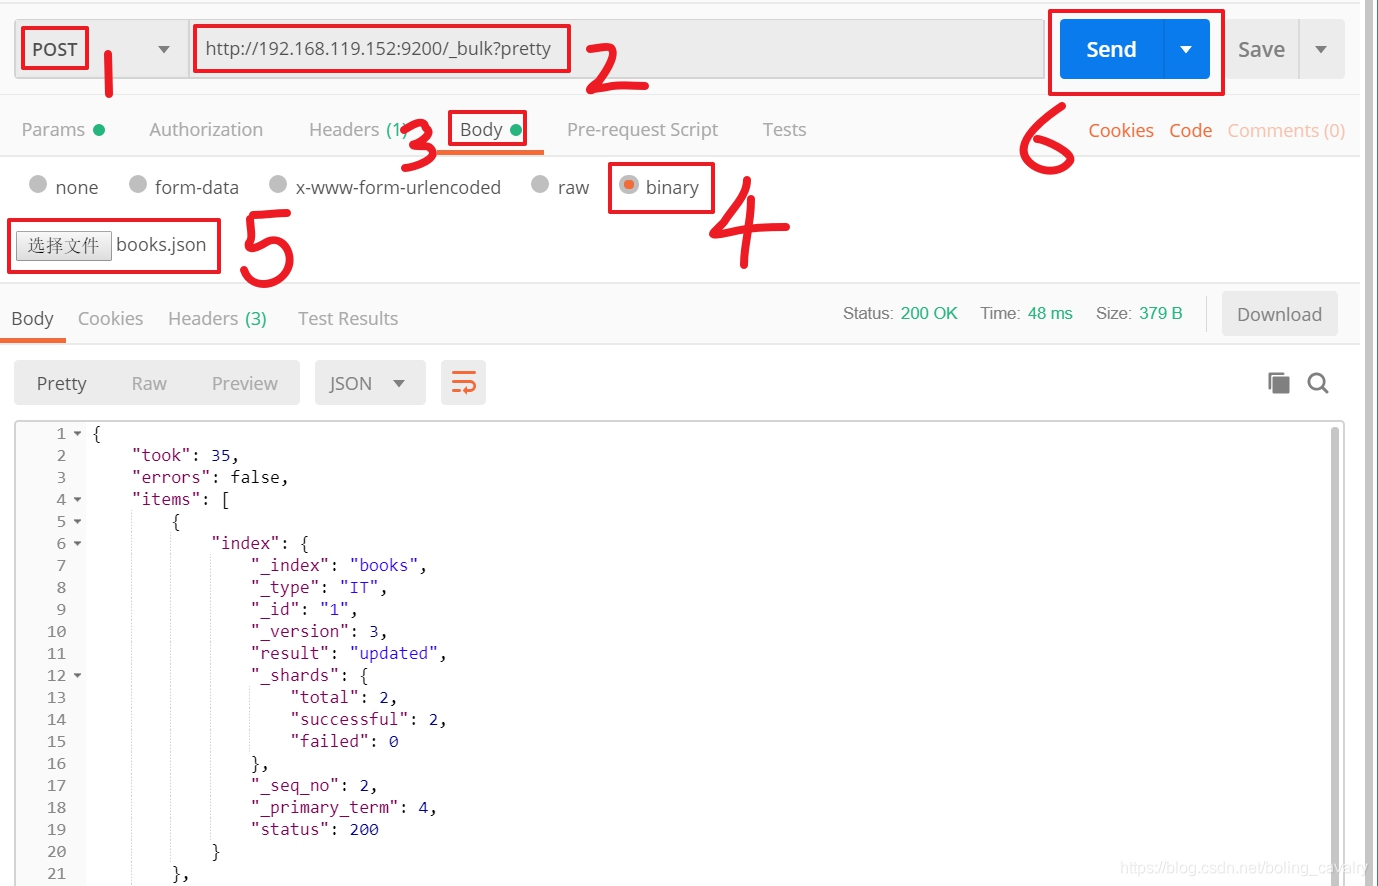Screen dimensions: 1378x886
Task: Download the response
Action: [1280, 314]
